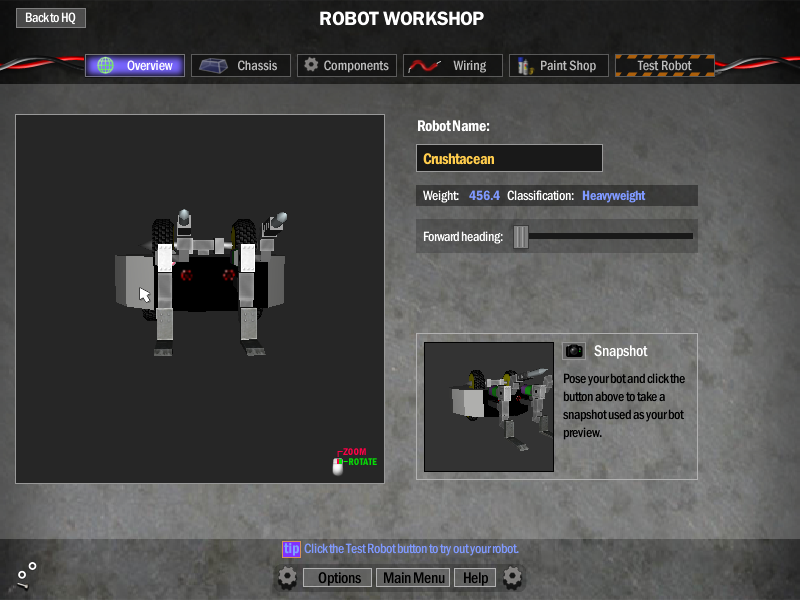The image size is (800, 600).
Task: Click the gear icon left of Options
Action: (x=287, y=577)
